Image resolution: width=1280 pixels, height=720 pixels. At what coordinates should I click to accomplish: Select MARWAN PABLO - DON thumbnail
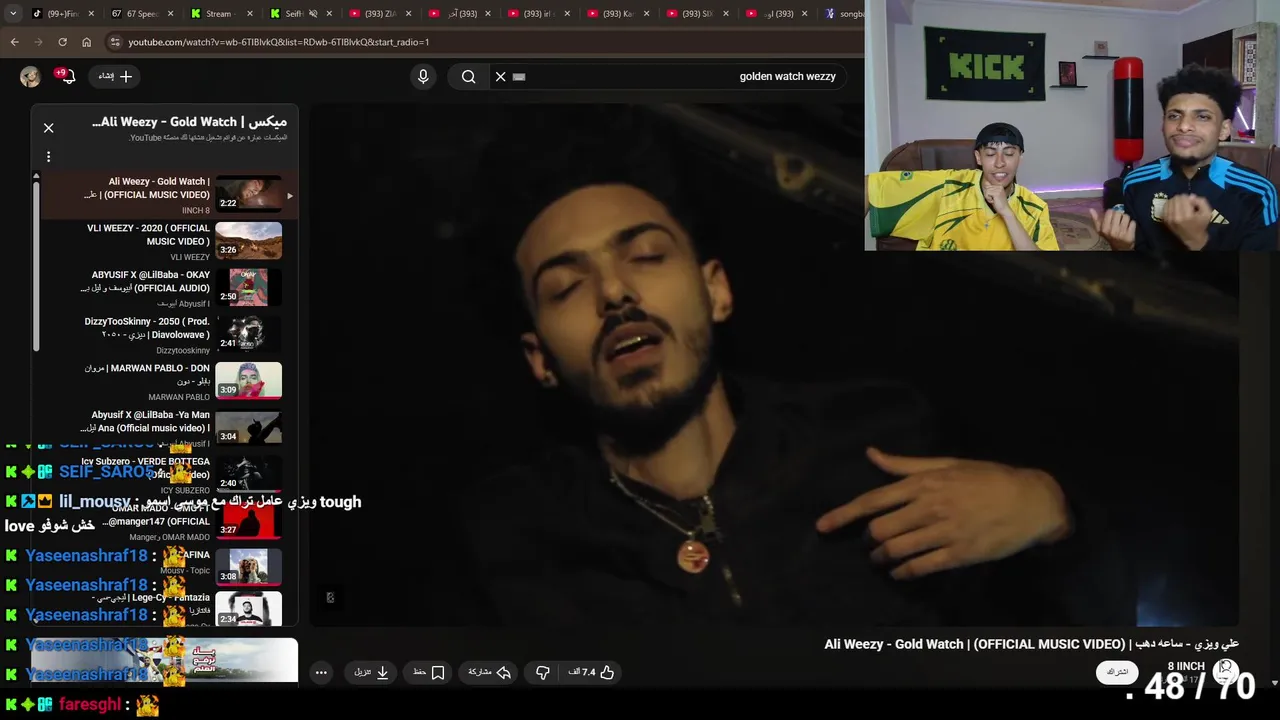tap(249, 381)
